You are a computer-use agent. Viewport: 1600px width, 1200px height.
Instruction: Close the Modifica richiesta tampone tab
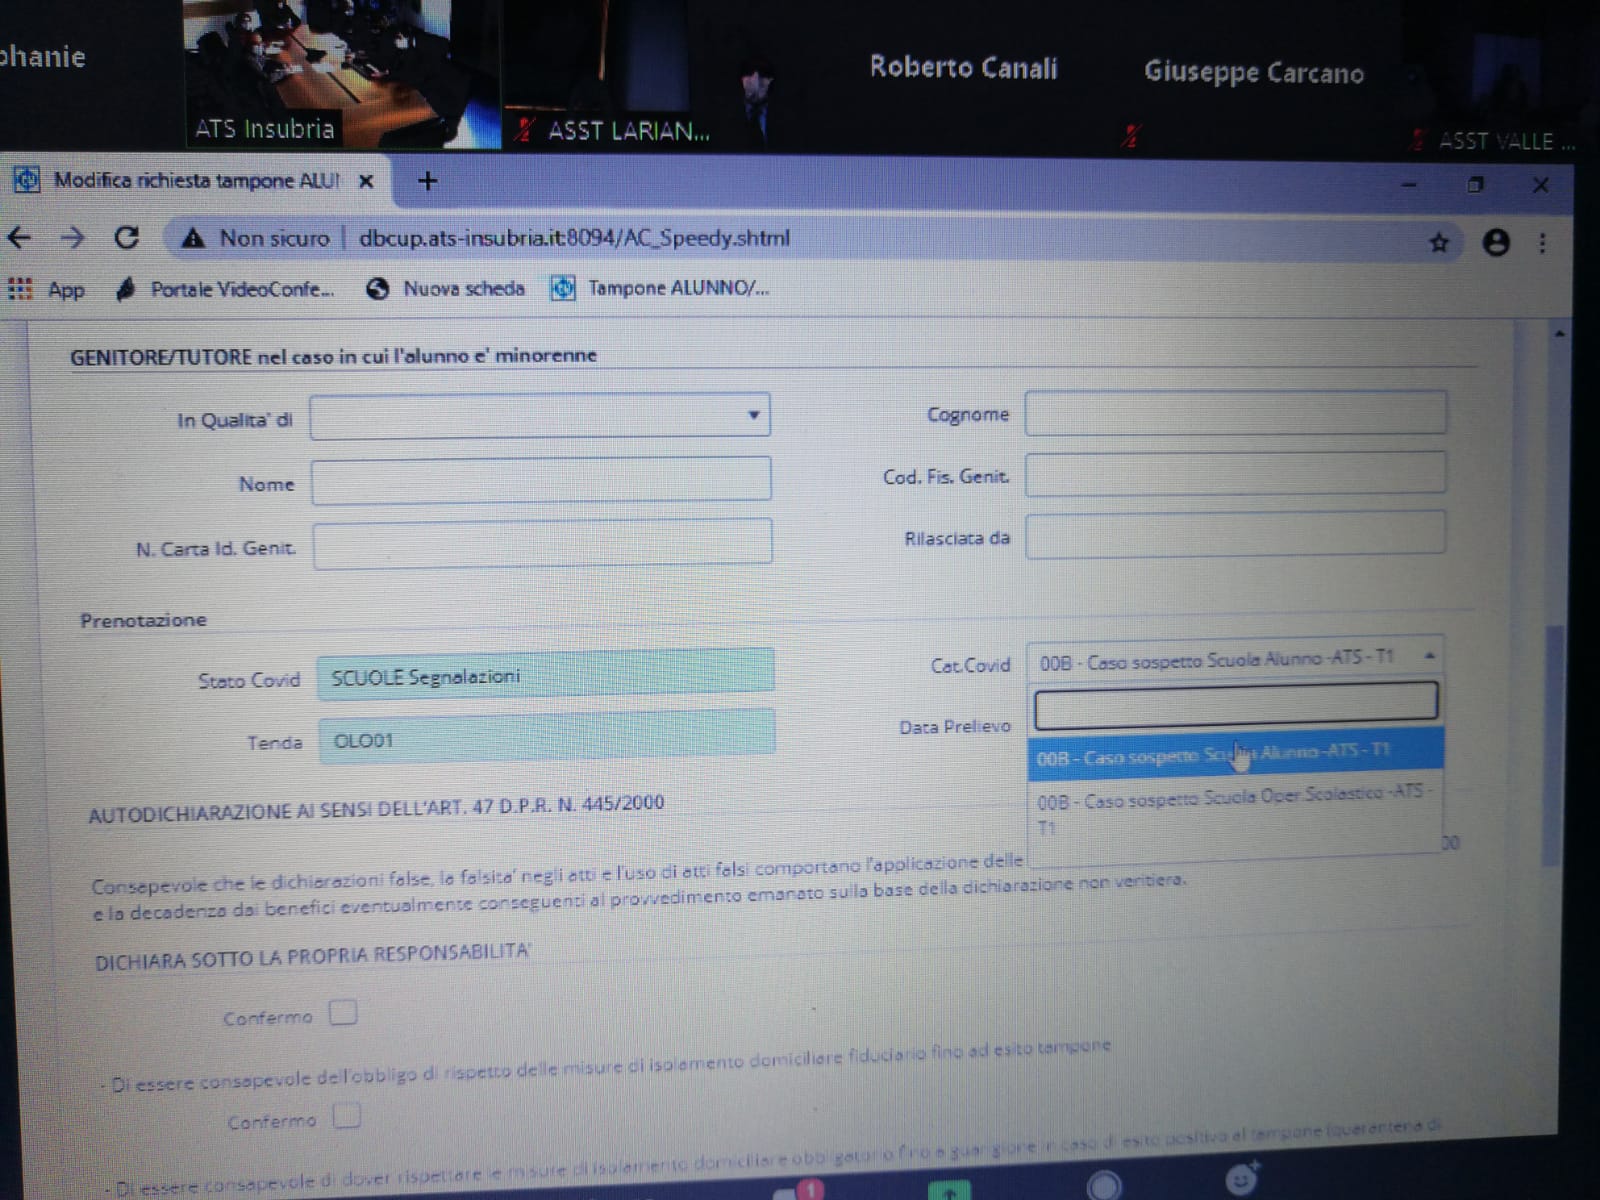(366, 181)
